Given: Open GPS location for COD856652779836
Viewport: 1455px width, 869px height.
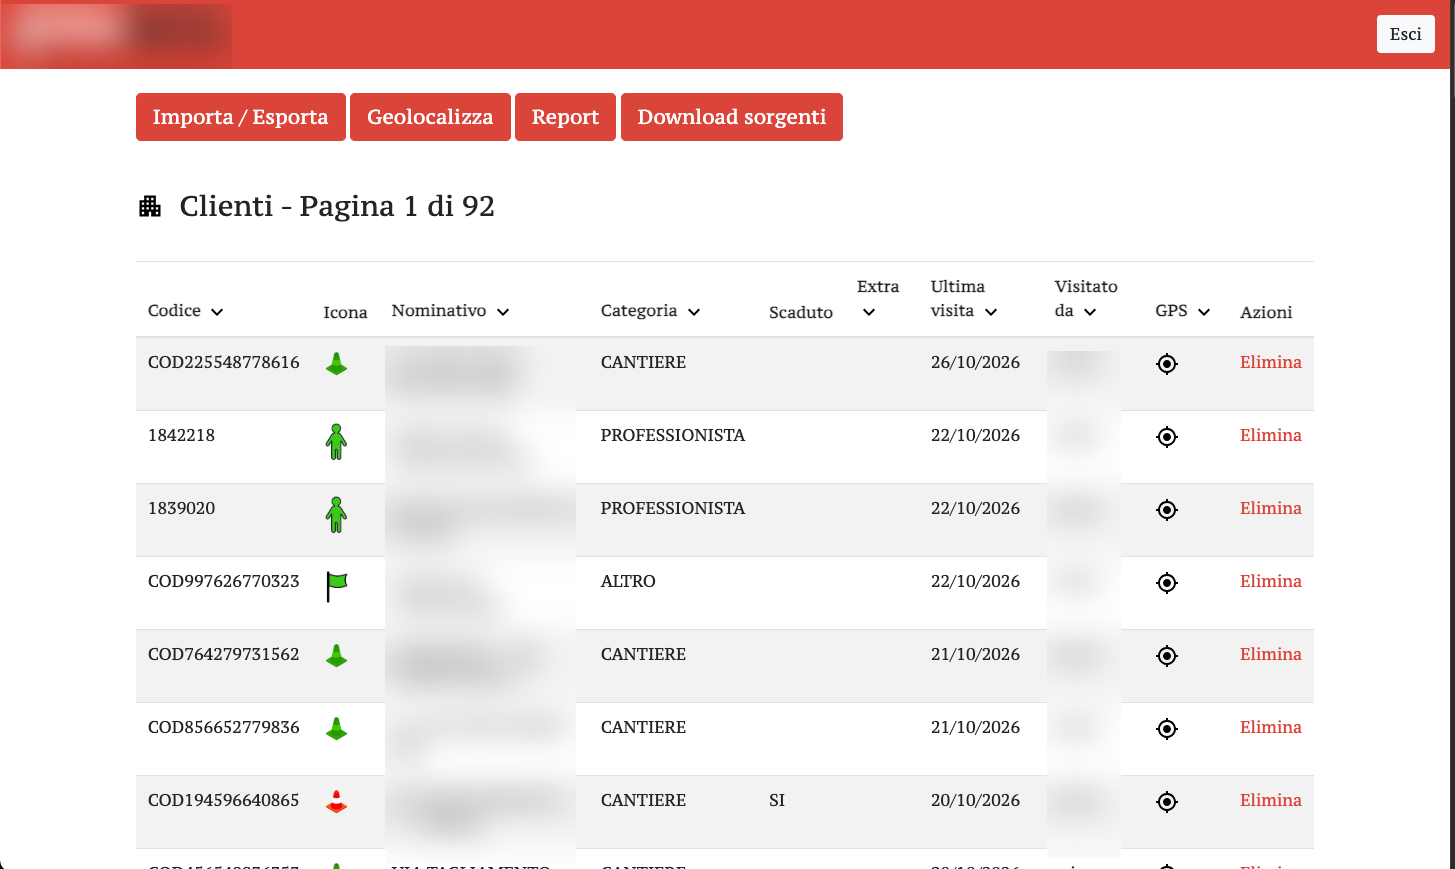Looking at the screenshot, I should tap(1167, 729).
